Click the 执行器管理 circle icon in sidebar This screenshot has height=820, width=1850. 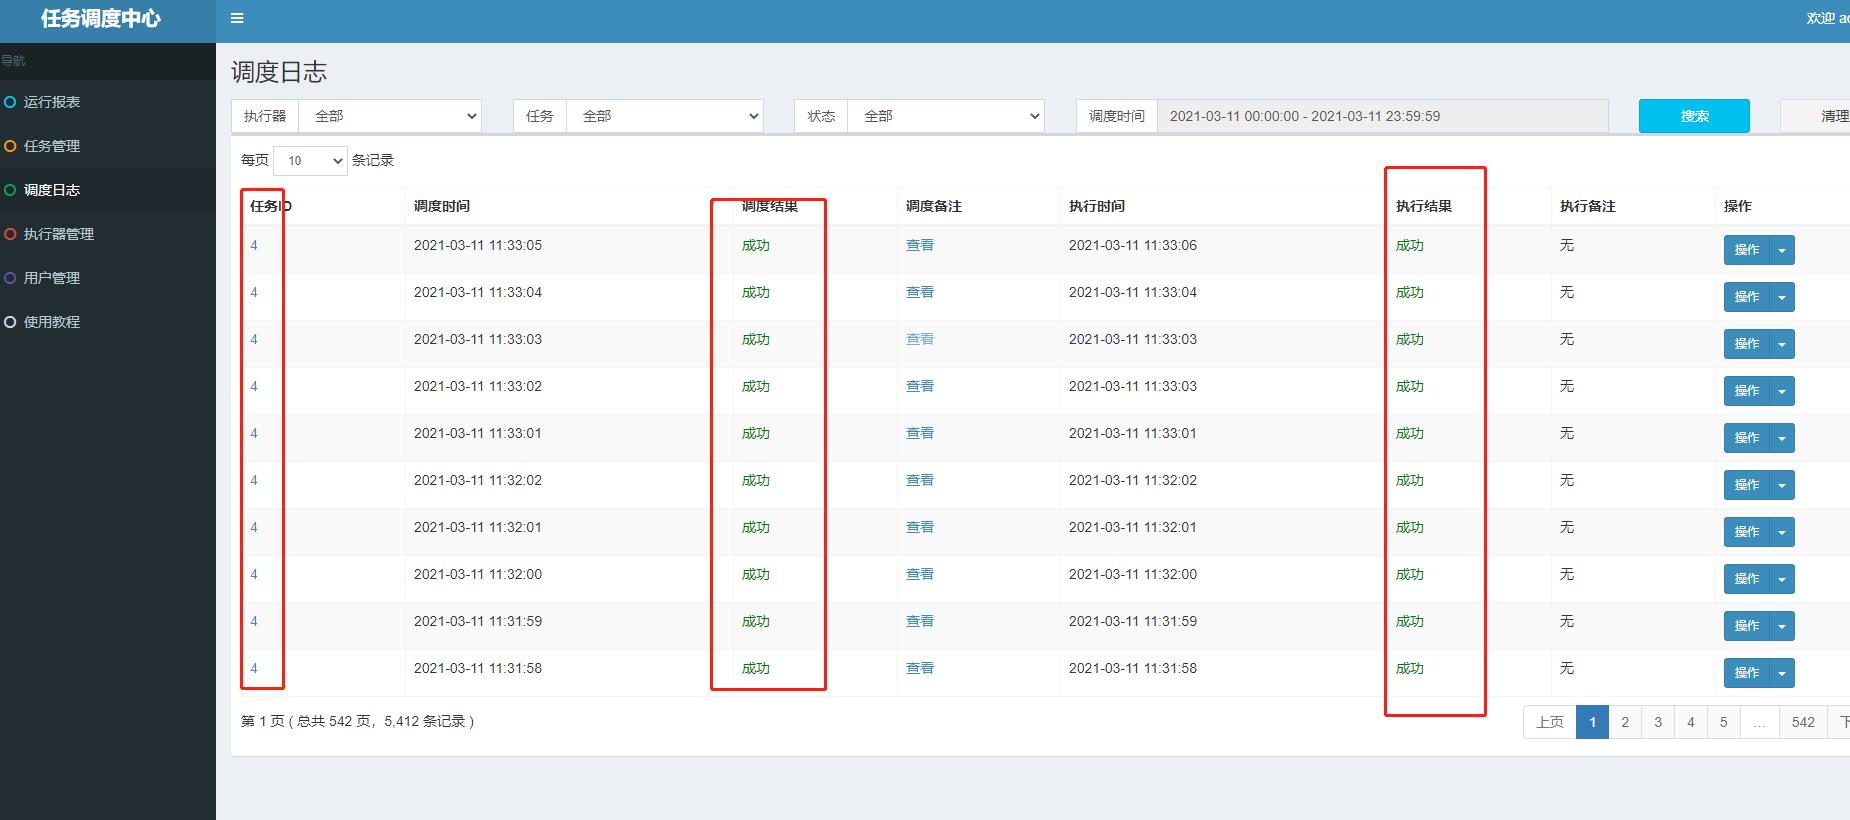(10, 234)
